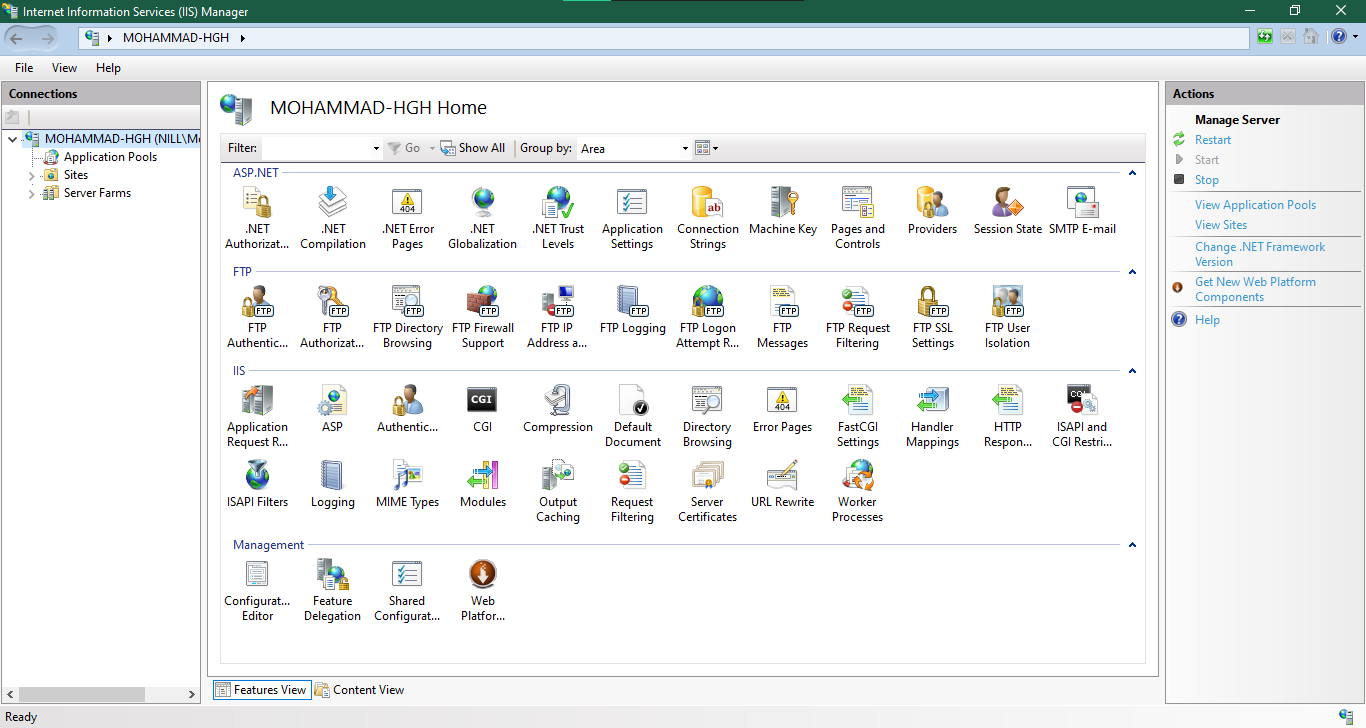The image size is (1366, 728).
Task: Open ISAPI Filters feature
Action: click(x=258, y=484)
